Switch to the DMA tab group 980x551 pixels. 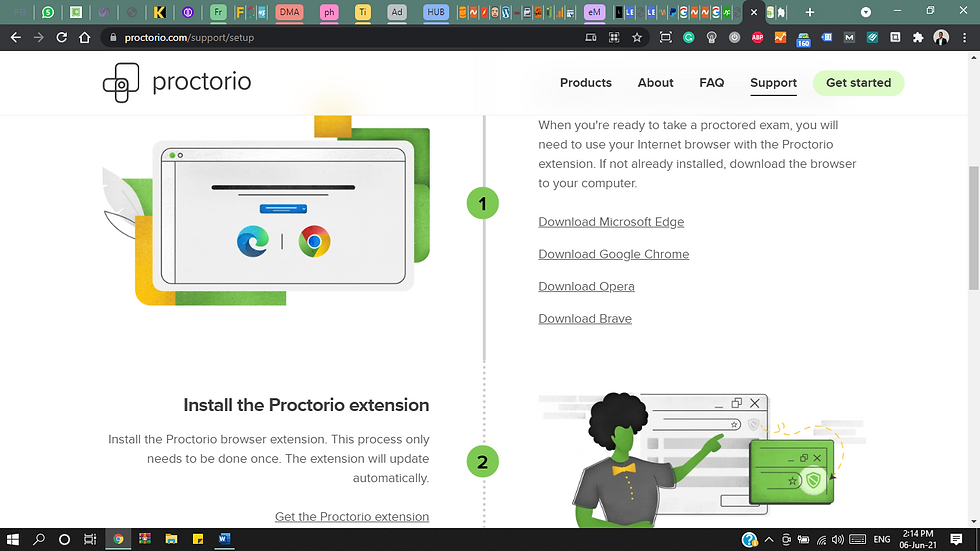[289, 12]
